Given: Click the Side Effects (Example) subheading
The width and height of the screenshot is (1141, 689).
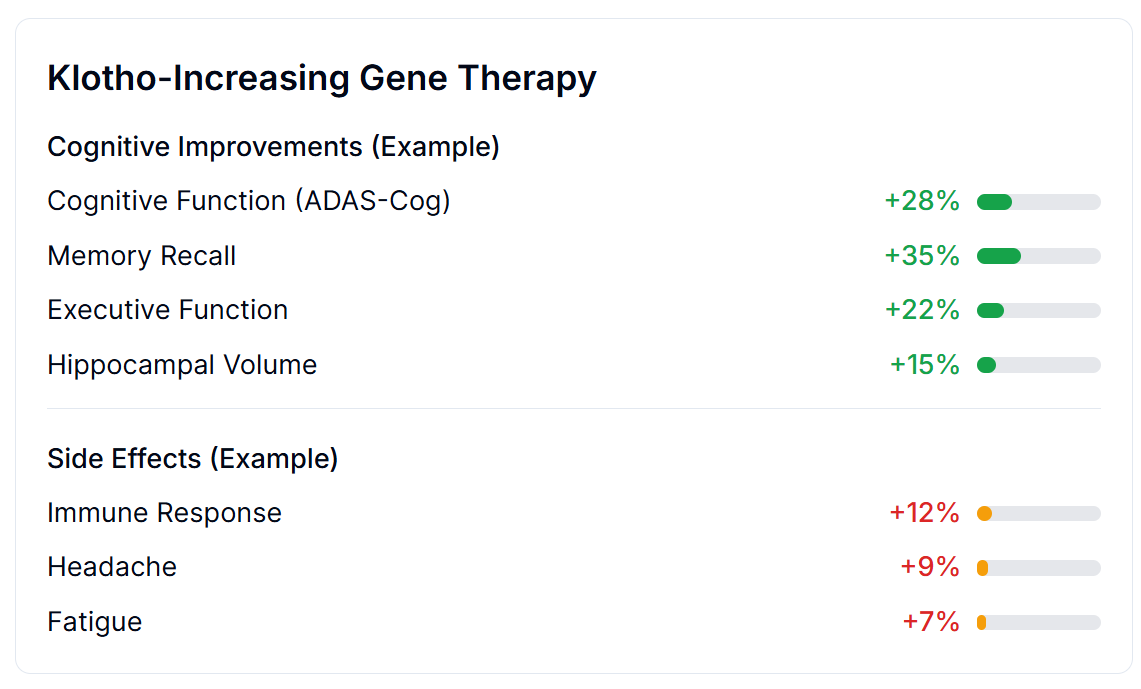Looking at the screenshot, I should (x=193, y=459).
